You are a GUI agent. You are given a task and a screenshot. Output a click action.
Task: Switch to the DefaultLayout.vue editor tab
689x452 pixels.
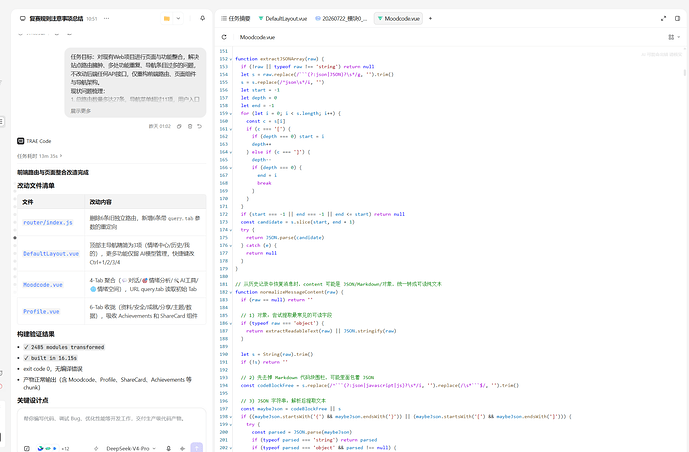283,18
